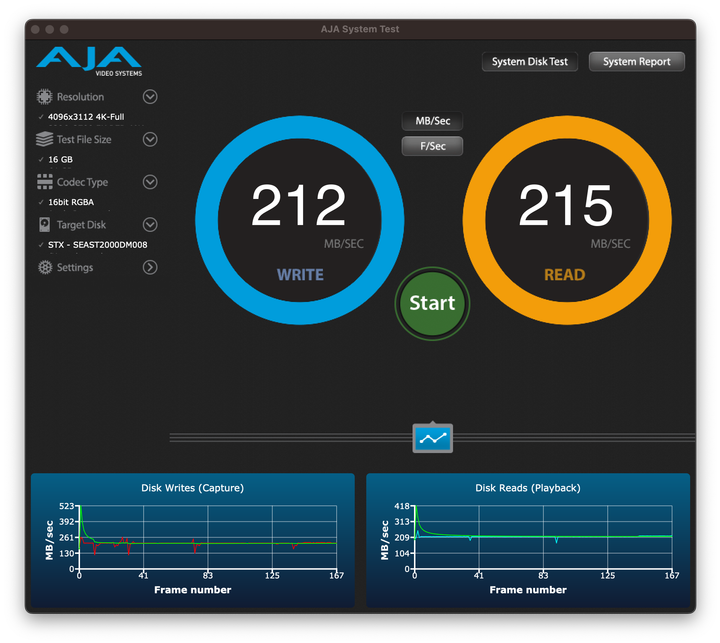Click the Disk Writes (Capture) graph
Screen dimensions: 720x643
192,540
